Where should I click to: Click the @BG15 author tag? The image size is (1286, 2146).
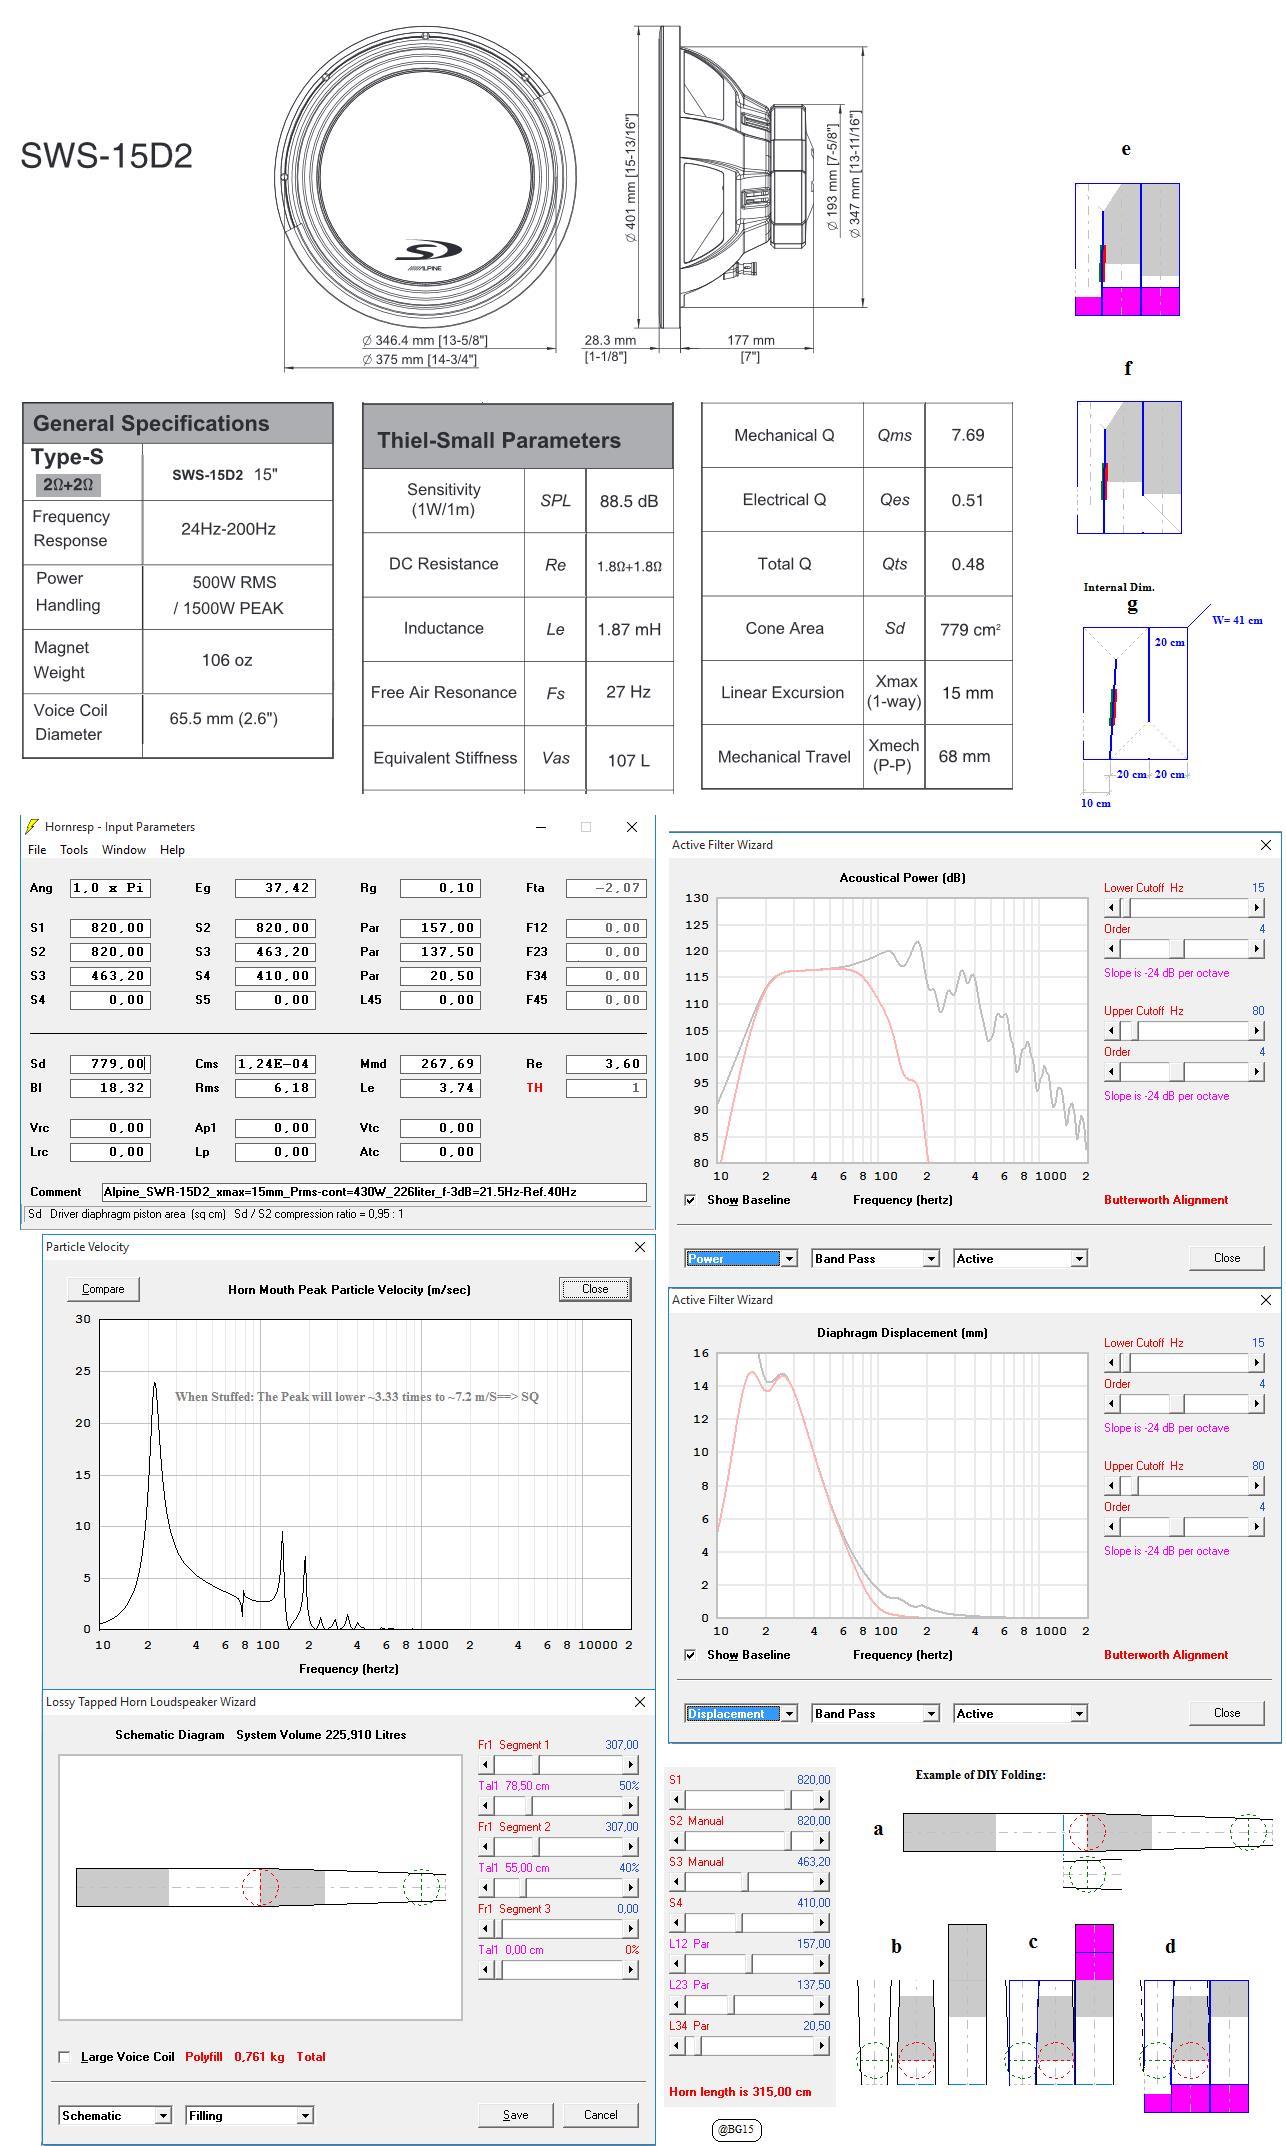coord(737,2130)
